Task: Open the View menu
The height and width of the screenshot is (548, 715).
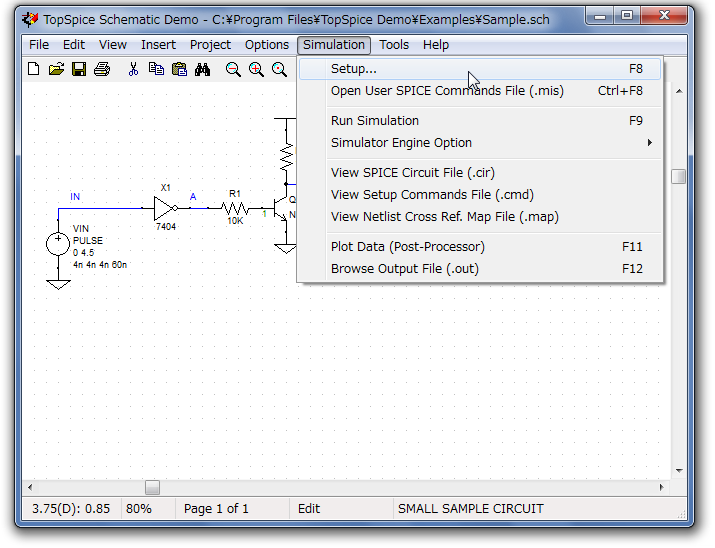Action: coord(113,45)
